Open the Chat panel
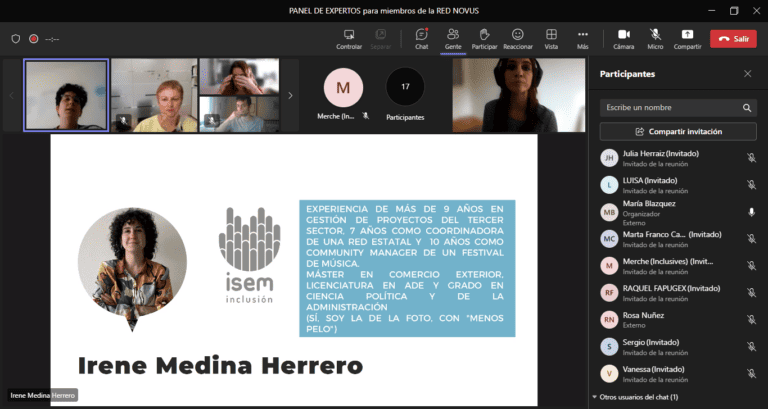 [421, 39]
